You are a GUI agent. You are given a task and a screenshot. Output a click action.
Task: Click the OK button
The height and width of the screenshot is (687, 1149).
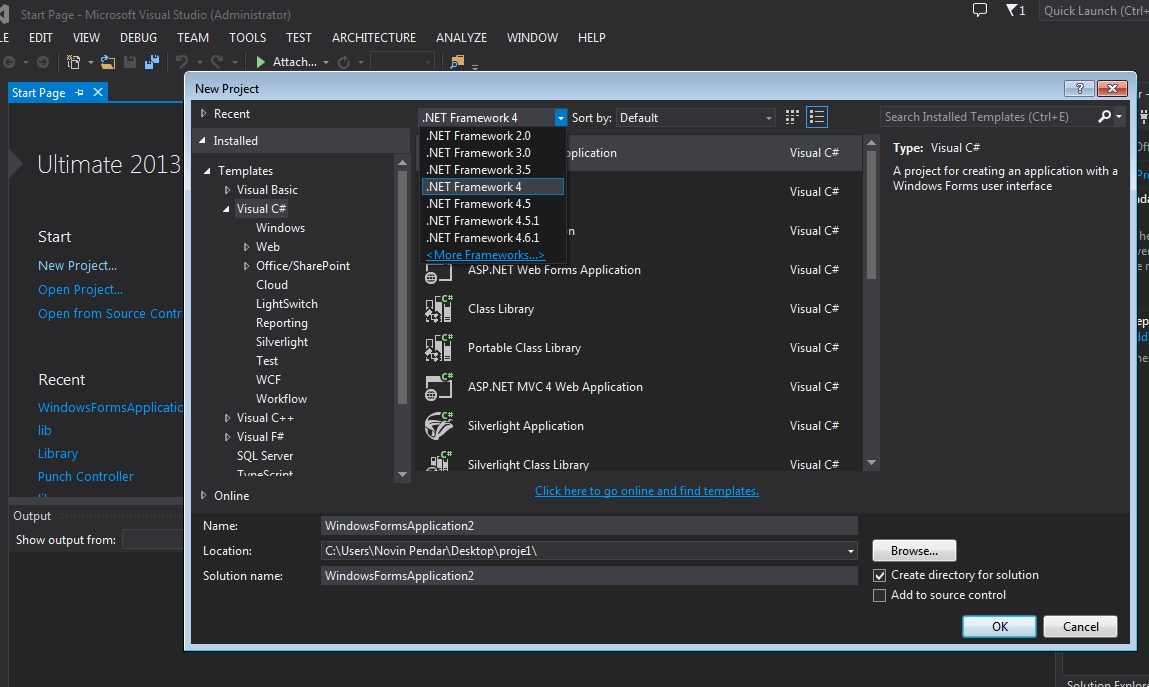[x=1000, y=626]
